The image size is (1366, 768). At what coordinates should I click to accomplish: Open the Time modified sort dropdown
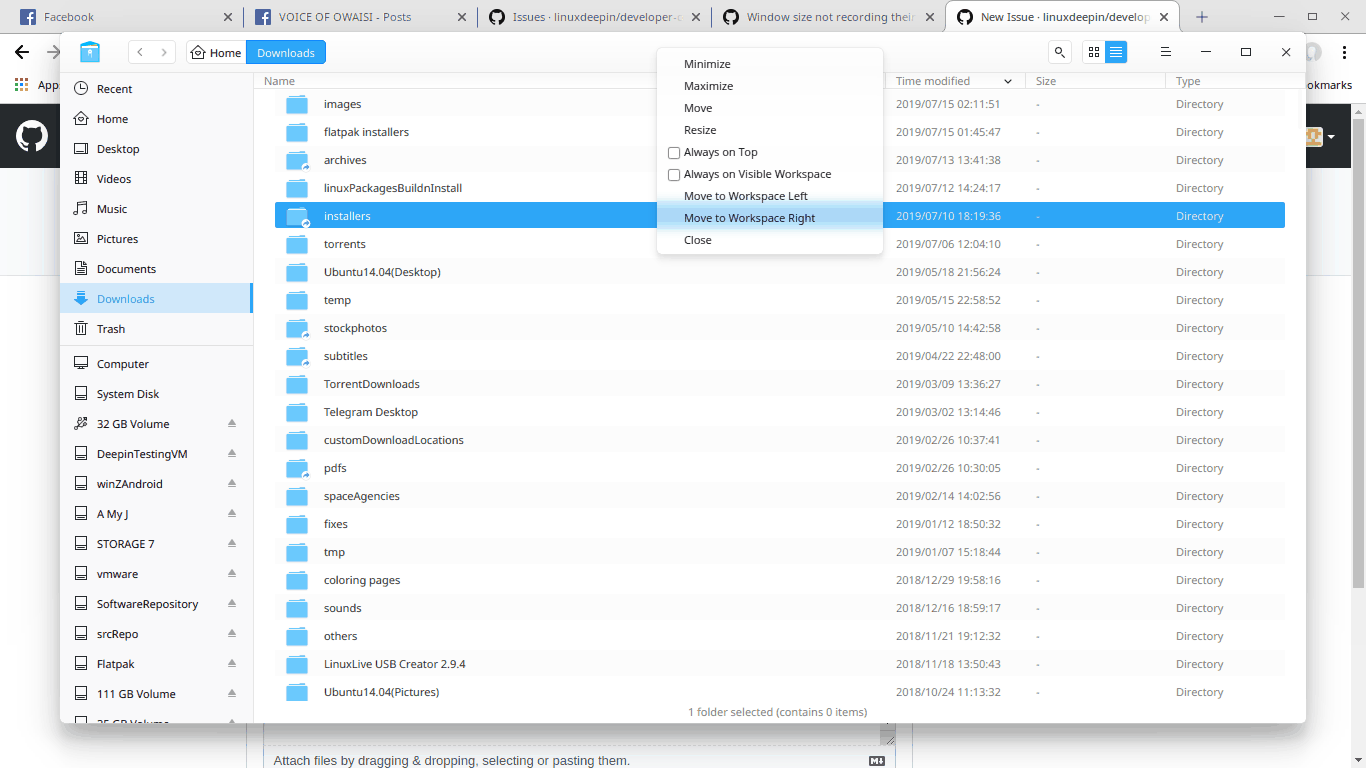pyautogui.click(x=1008, y=81)
